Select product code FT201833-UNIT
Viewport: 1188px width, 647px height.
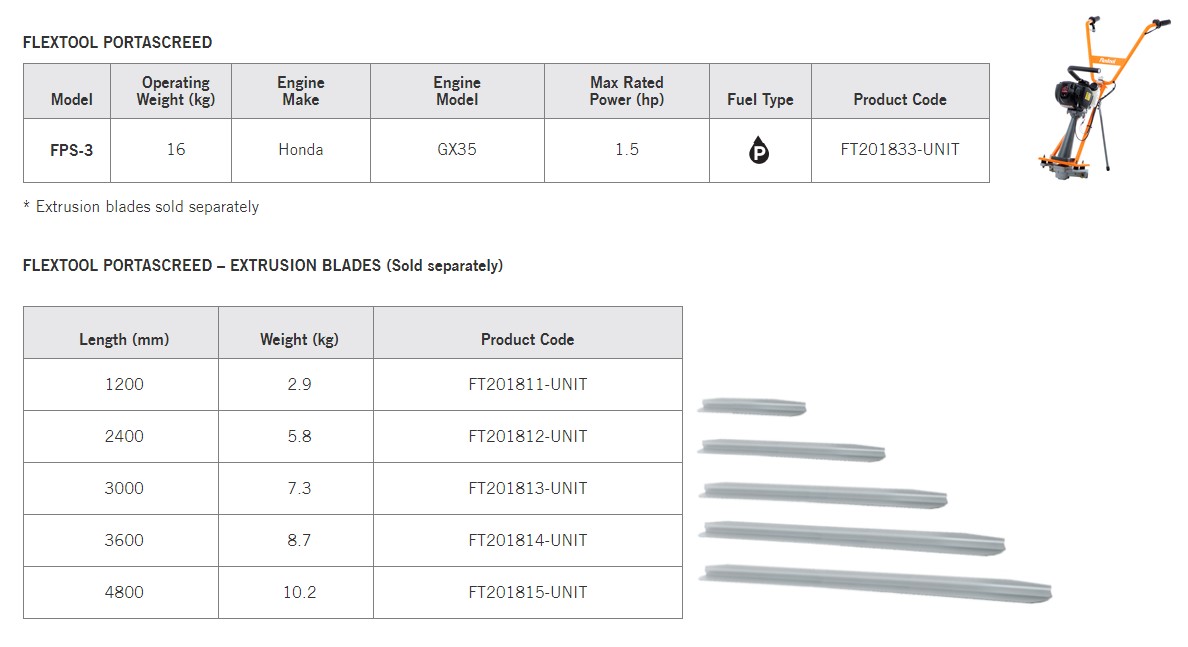pyautogui.click(x=900, y=150)
